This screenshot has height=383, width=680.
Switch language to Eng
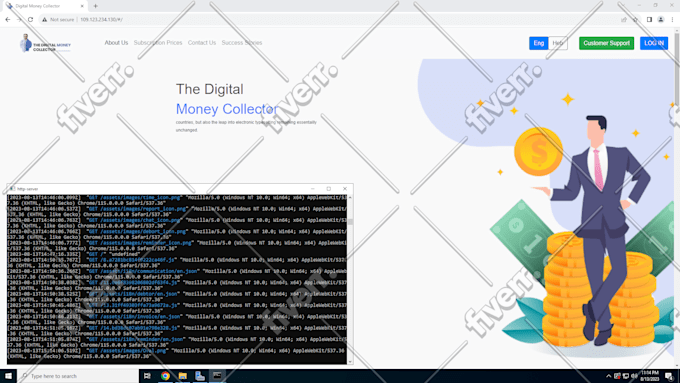539,43
